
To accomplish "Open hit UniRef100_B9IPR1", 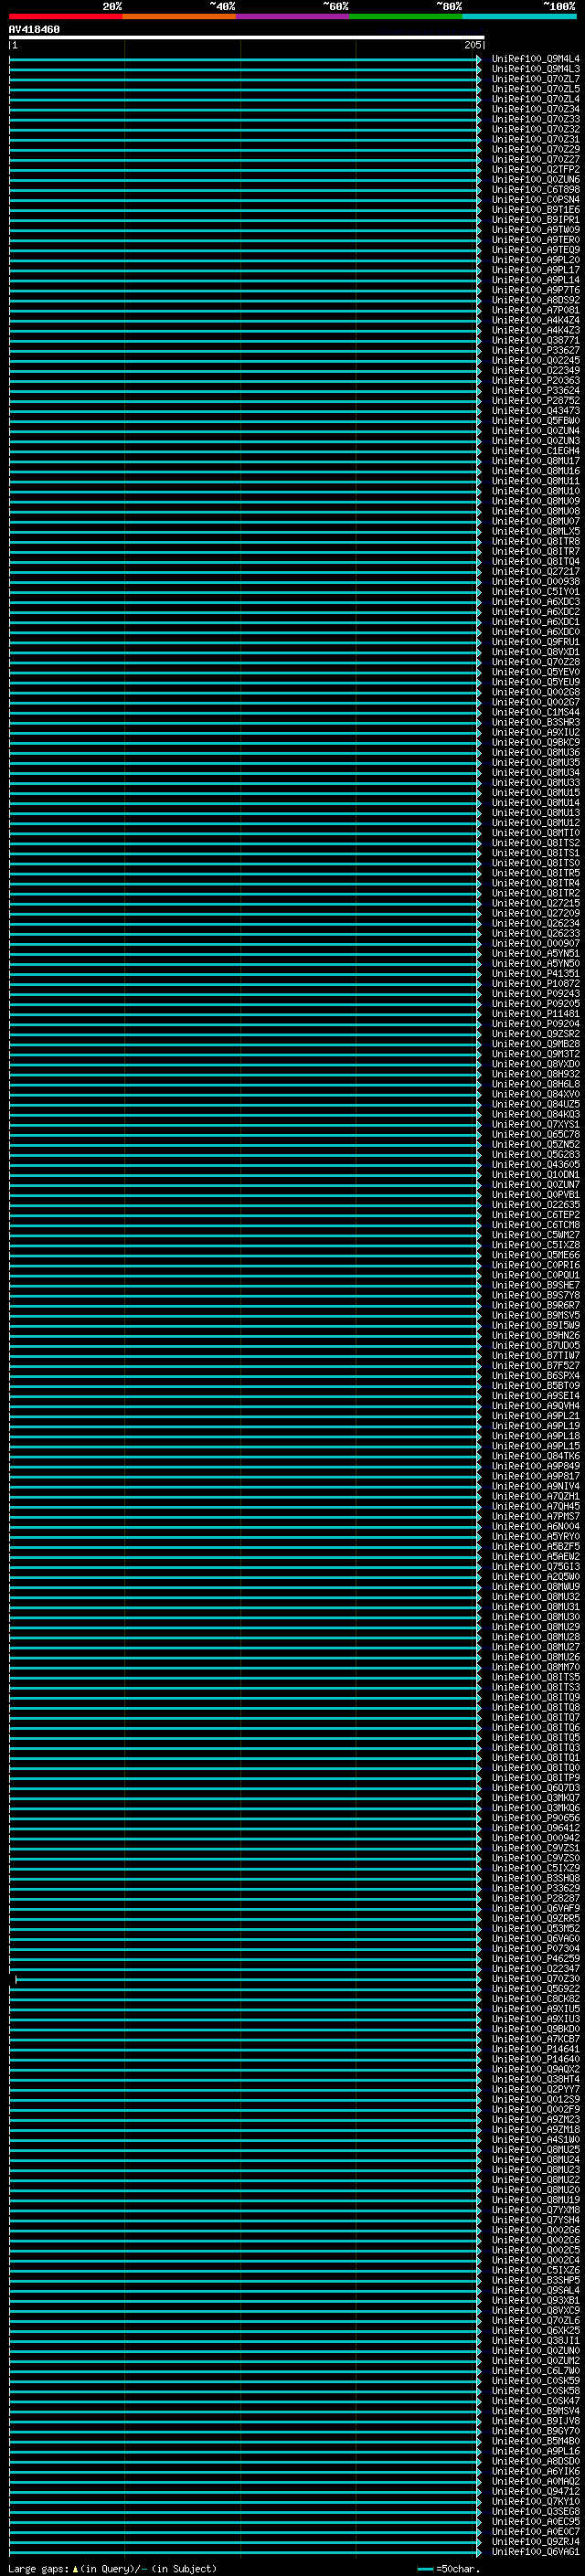I will 536,219.
